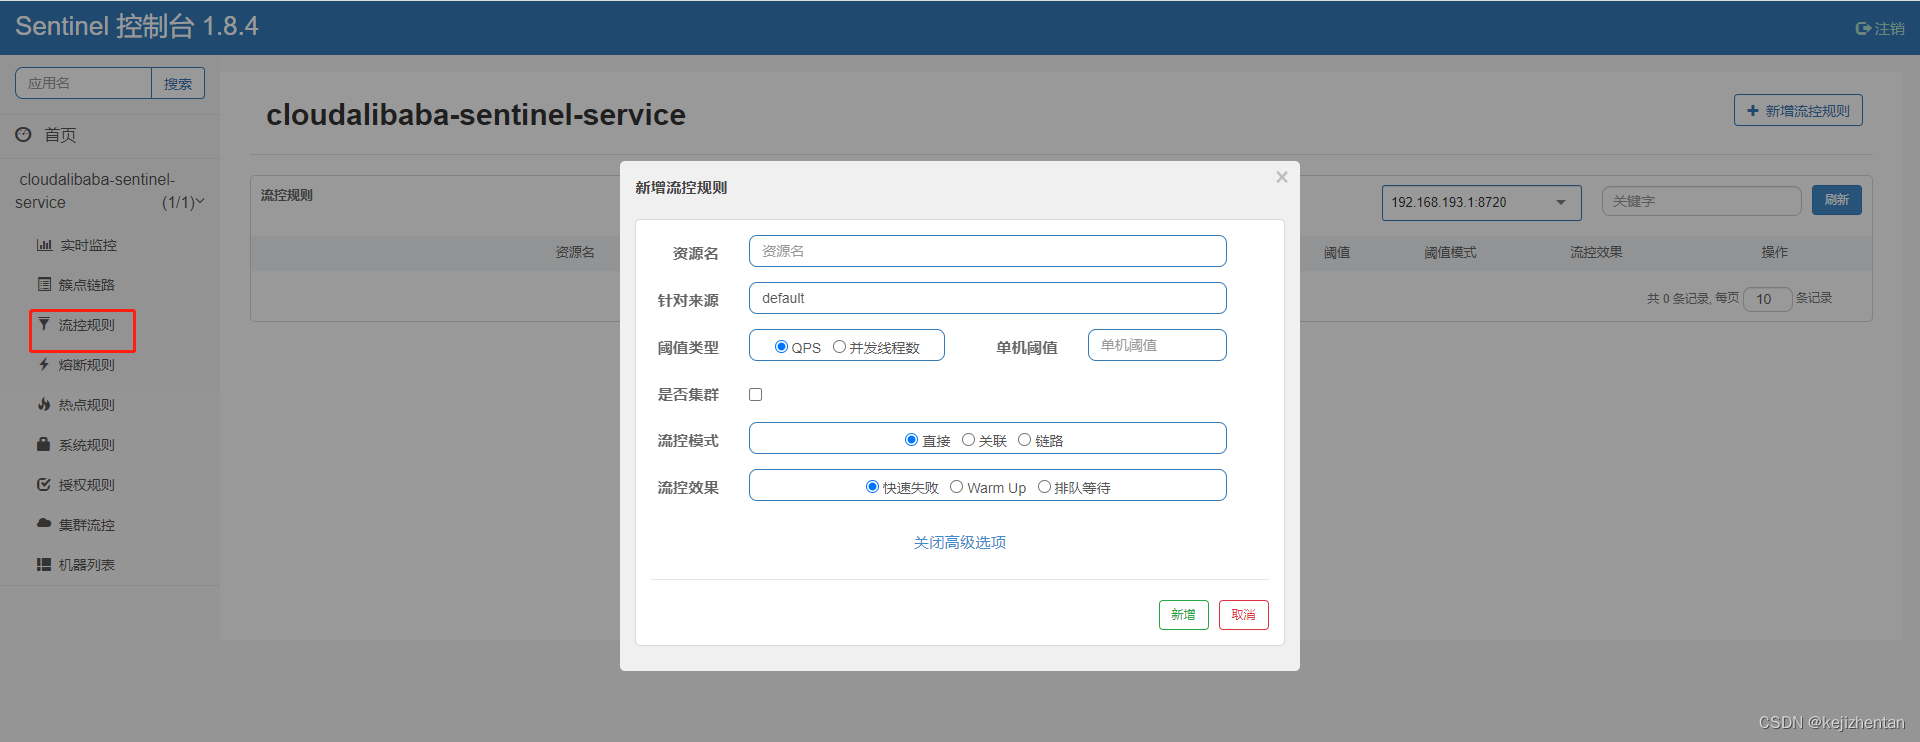The width and height of the screenshot is (1920, 742).
Task: Open 实时监控 in the sidebar
Action: pyautogui.click(x=88, y=245)
